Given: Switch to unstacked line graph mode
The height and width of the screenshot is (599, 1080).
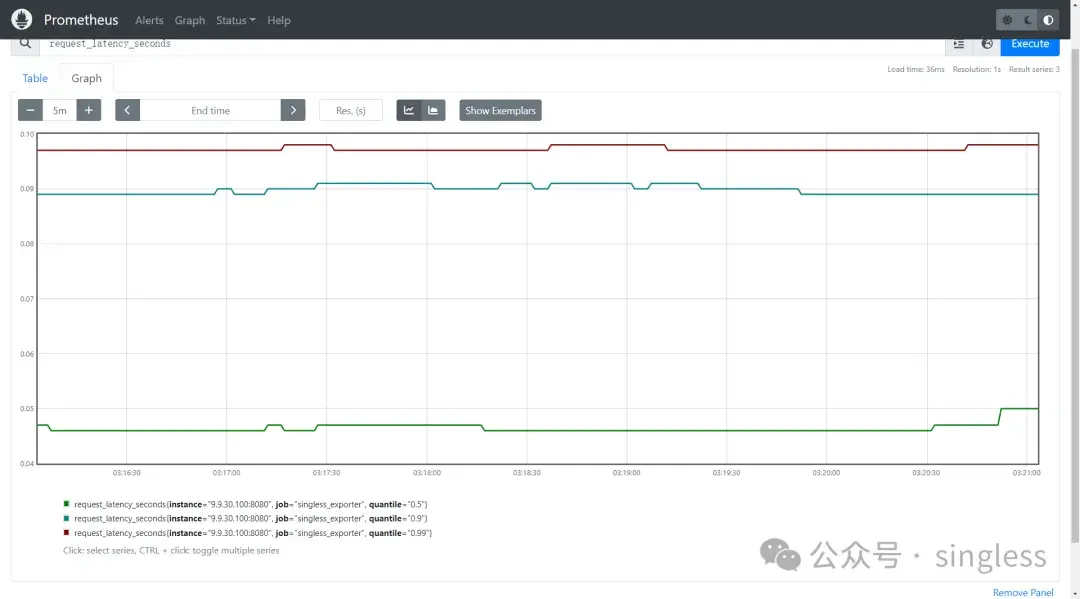Looking at the screenshot, I should pyautogui.click(x=408, y=110).
